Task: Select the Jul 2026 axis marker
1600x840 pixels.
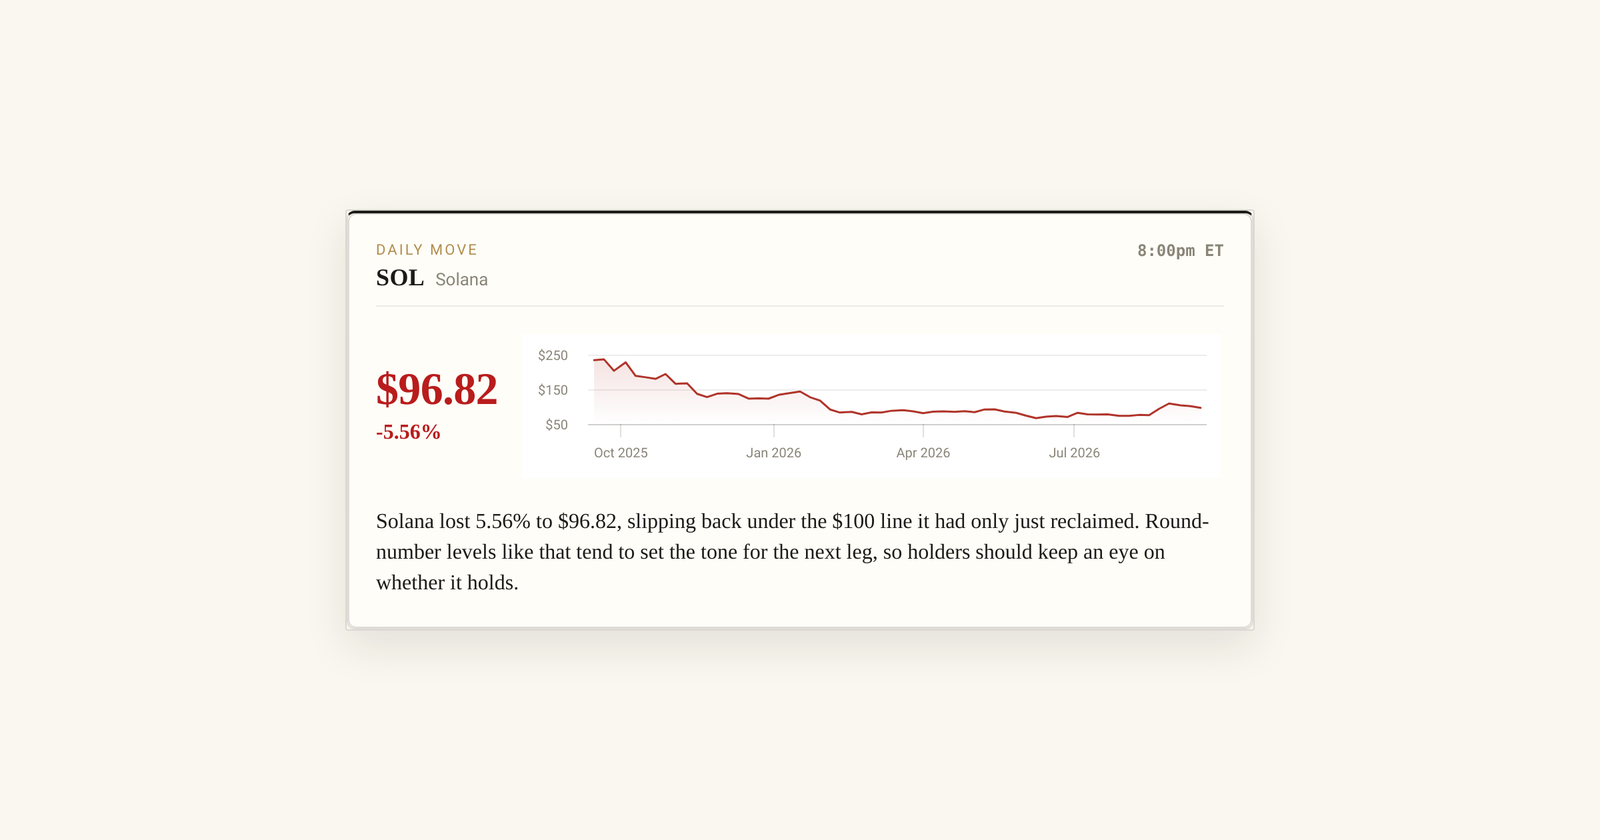Action: click(1074, 453)
